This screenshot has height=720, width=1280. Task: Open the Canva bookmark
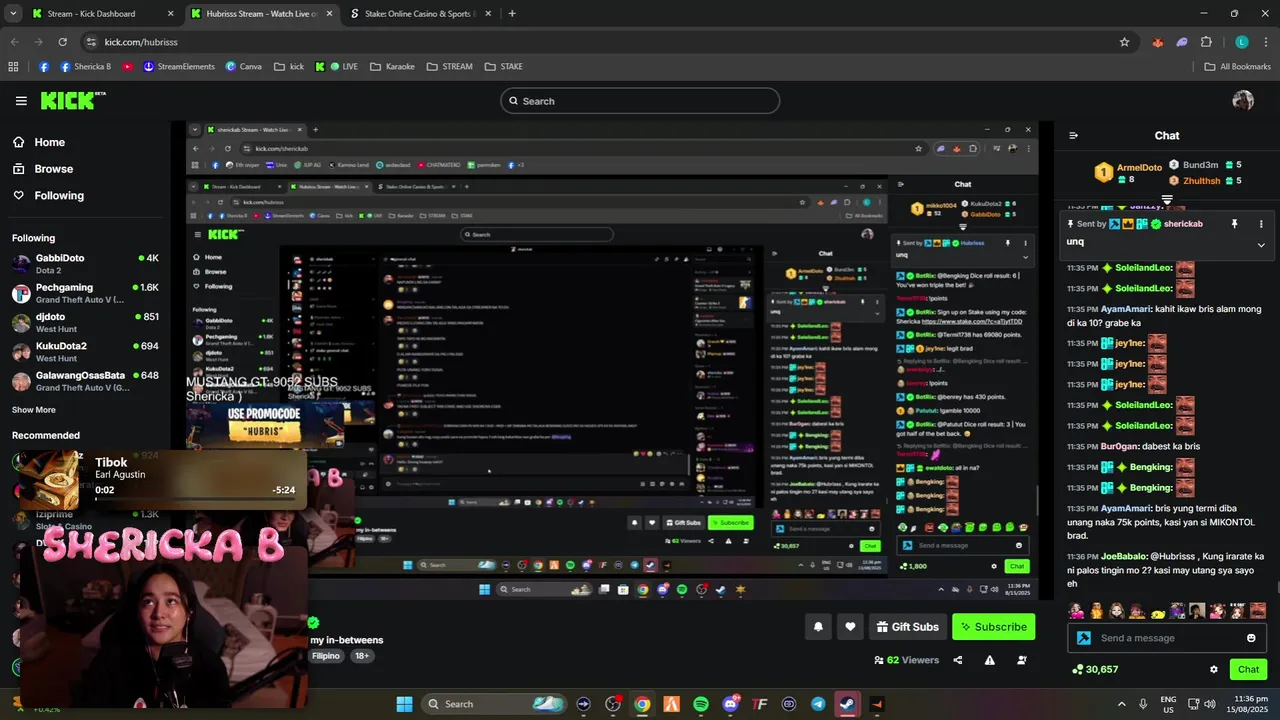[243, 67]
